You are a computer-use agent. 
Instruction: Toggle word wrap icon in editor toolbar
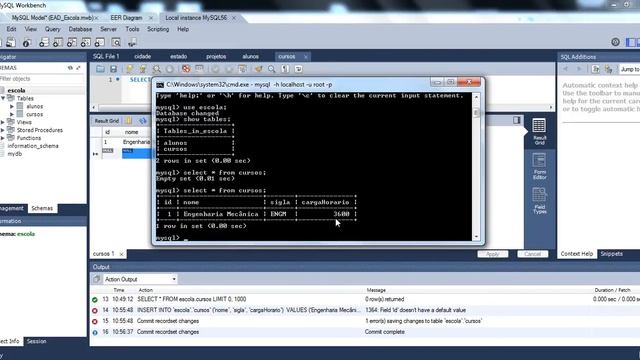299,69
